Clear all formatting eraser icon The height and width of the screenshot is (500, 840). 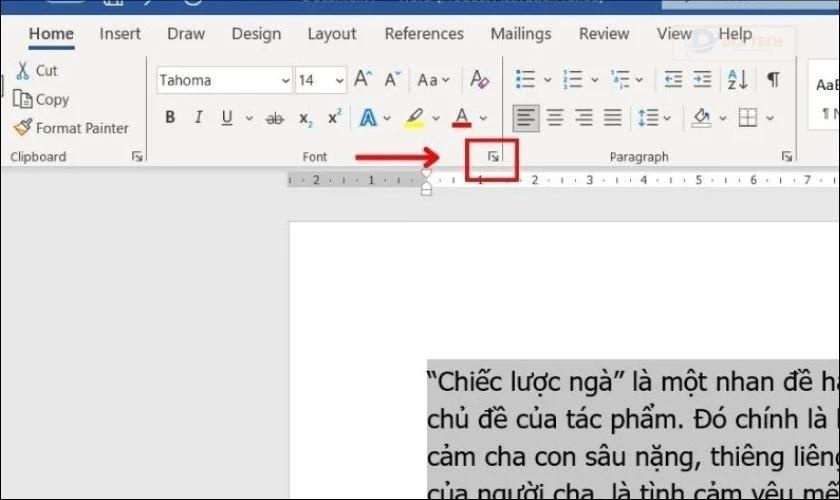tap(479, 79)
